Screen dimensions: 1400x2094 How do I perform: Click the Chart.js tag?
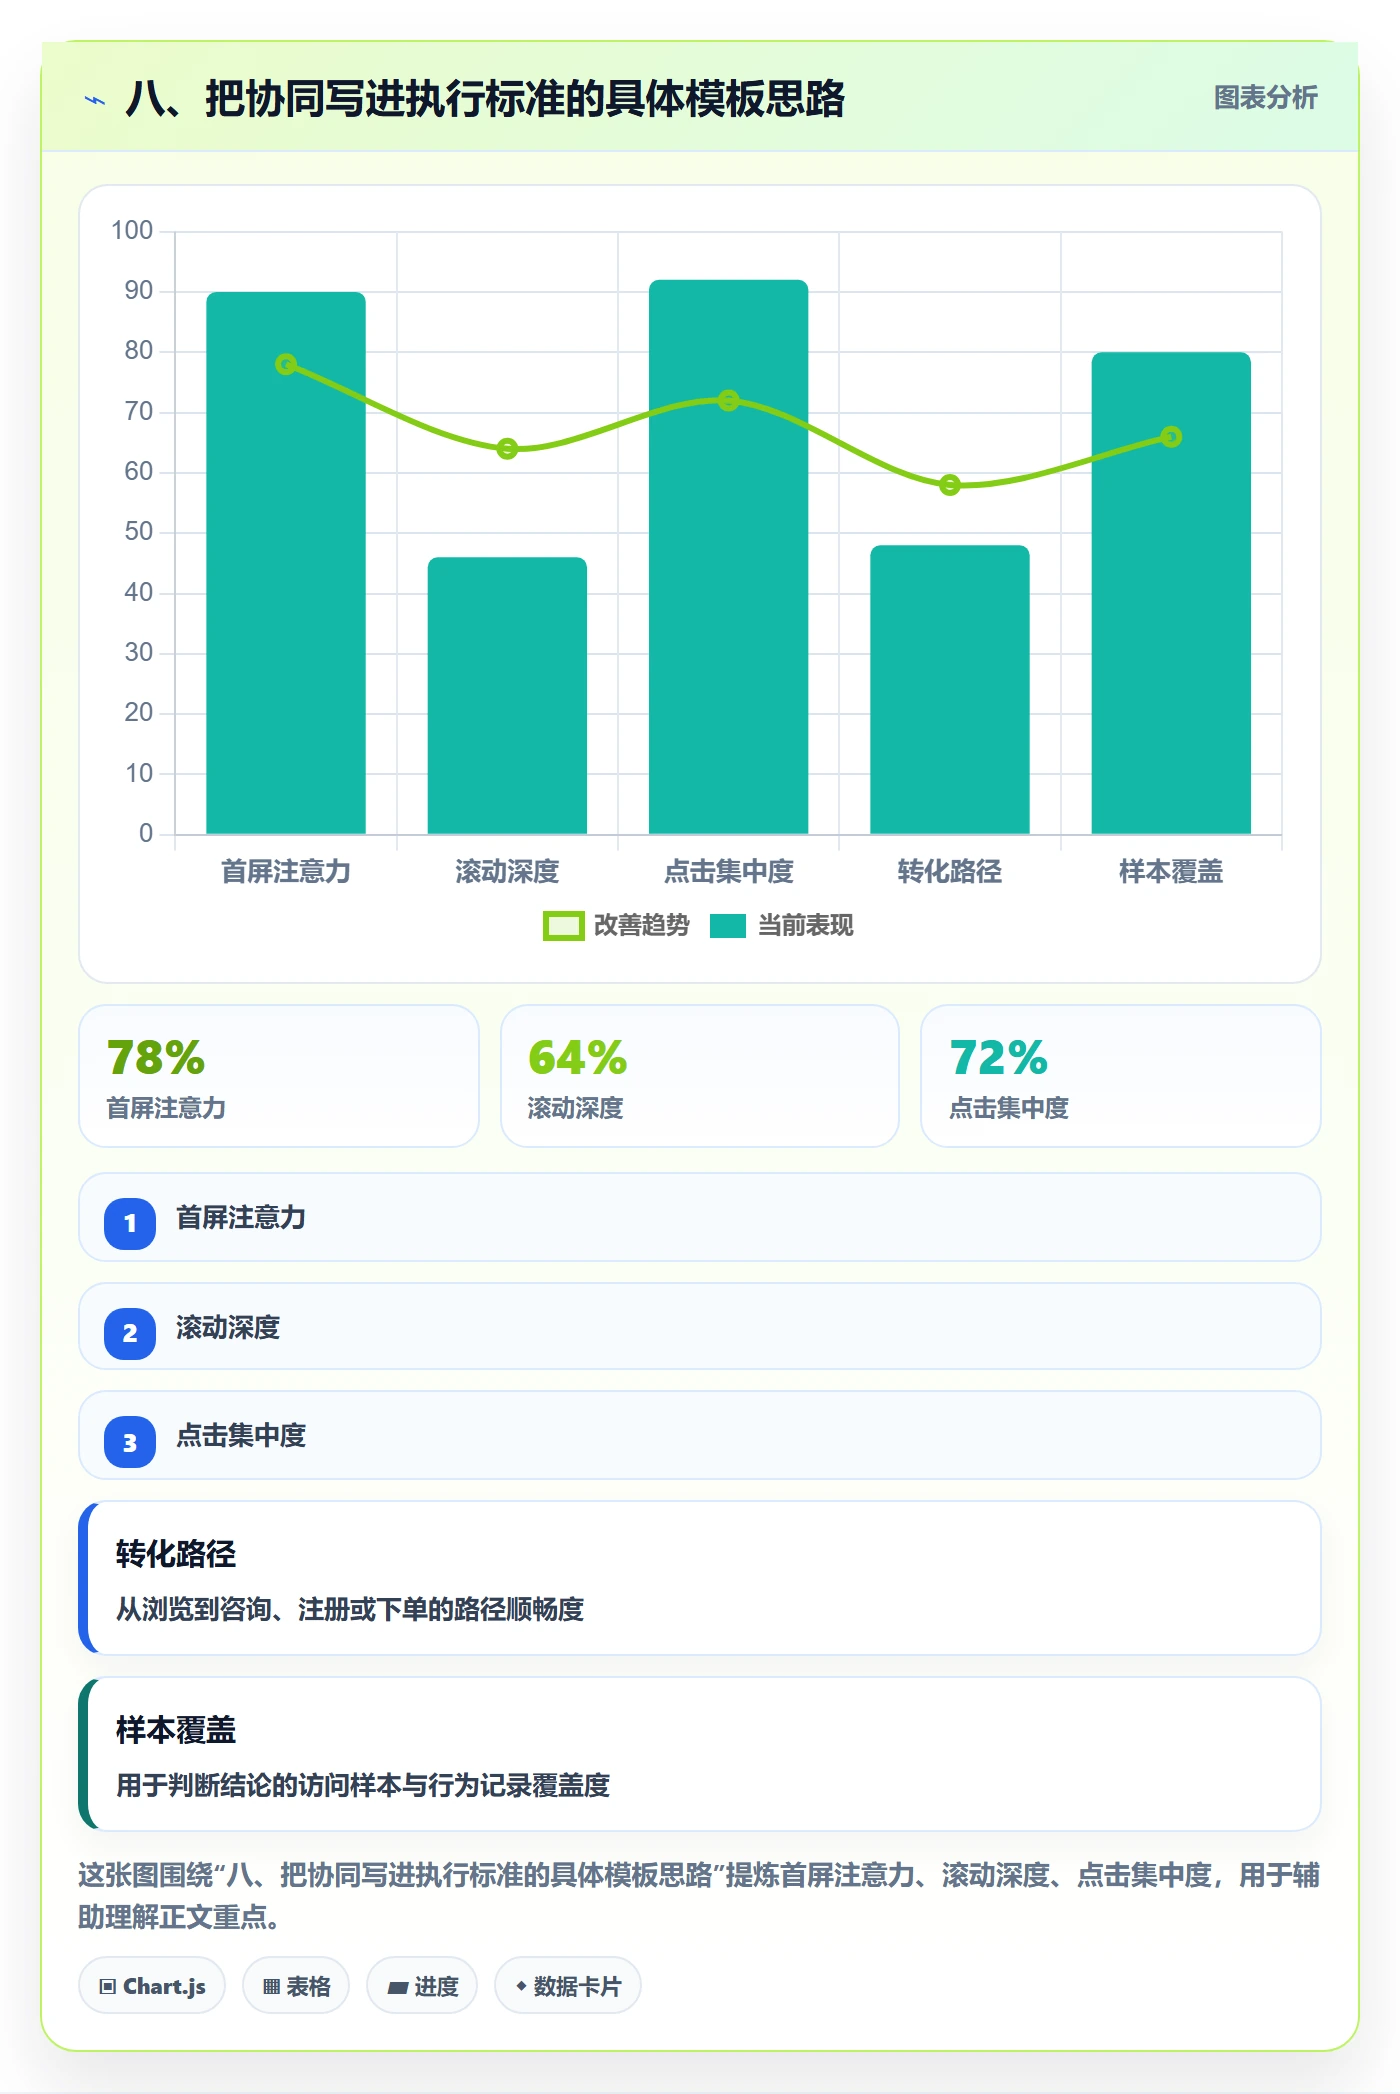tap(152, 1986)
